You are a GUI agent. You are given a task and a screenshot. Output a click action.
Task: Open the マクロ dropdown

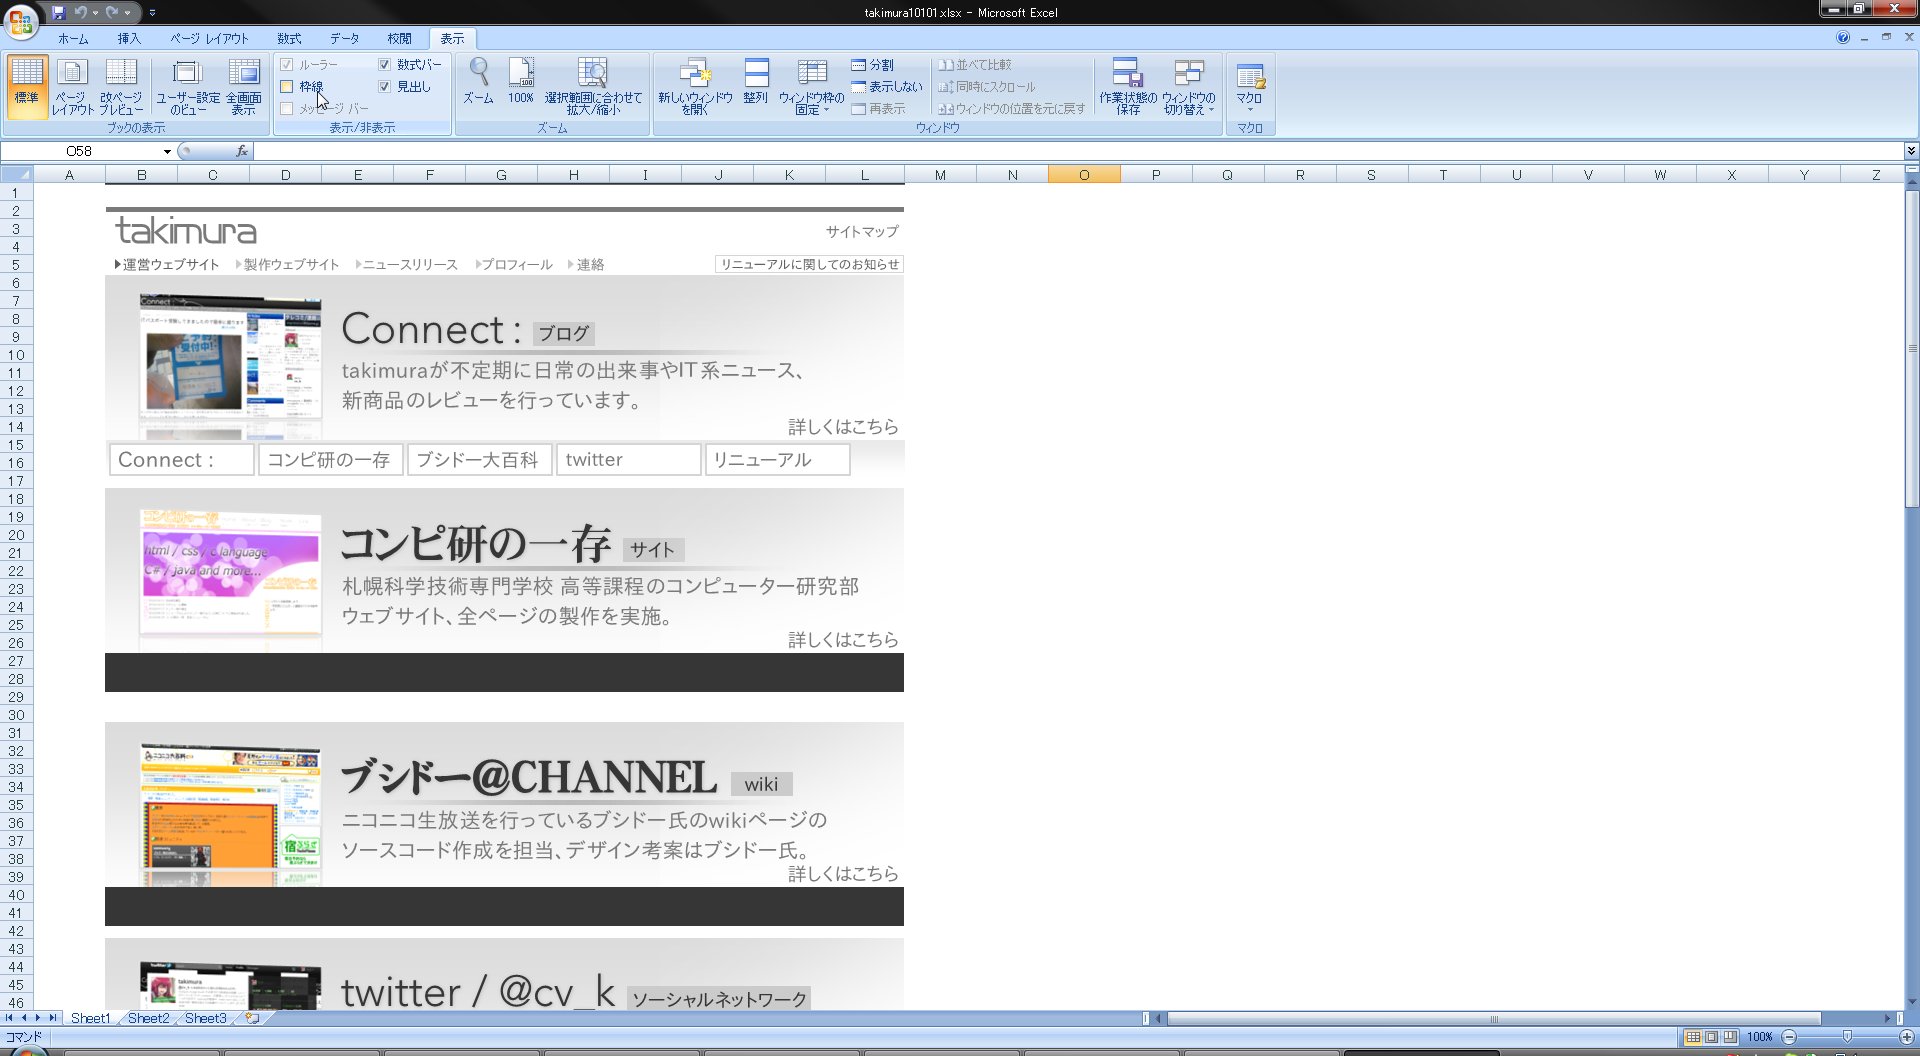coord(1250,86)
